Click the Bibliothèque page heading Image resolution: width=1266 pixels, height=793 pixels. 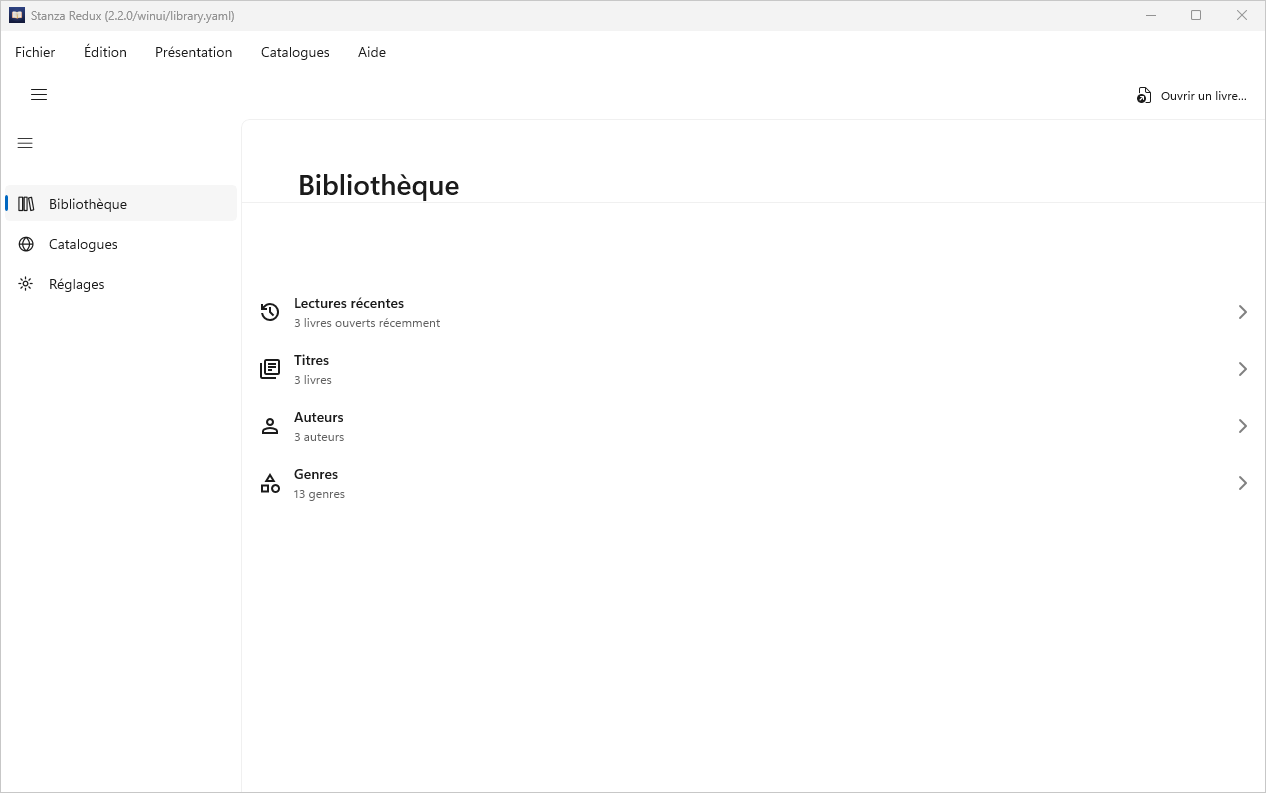click(379, 185)
